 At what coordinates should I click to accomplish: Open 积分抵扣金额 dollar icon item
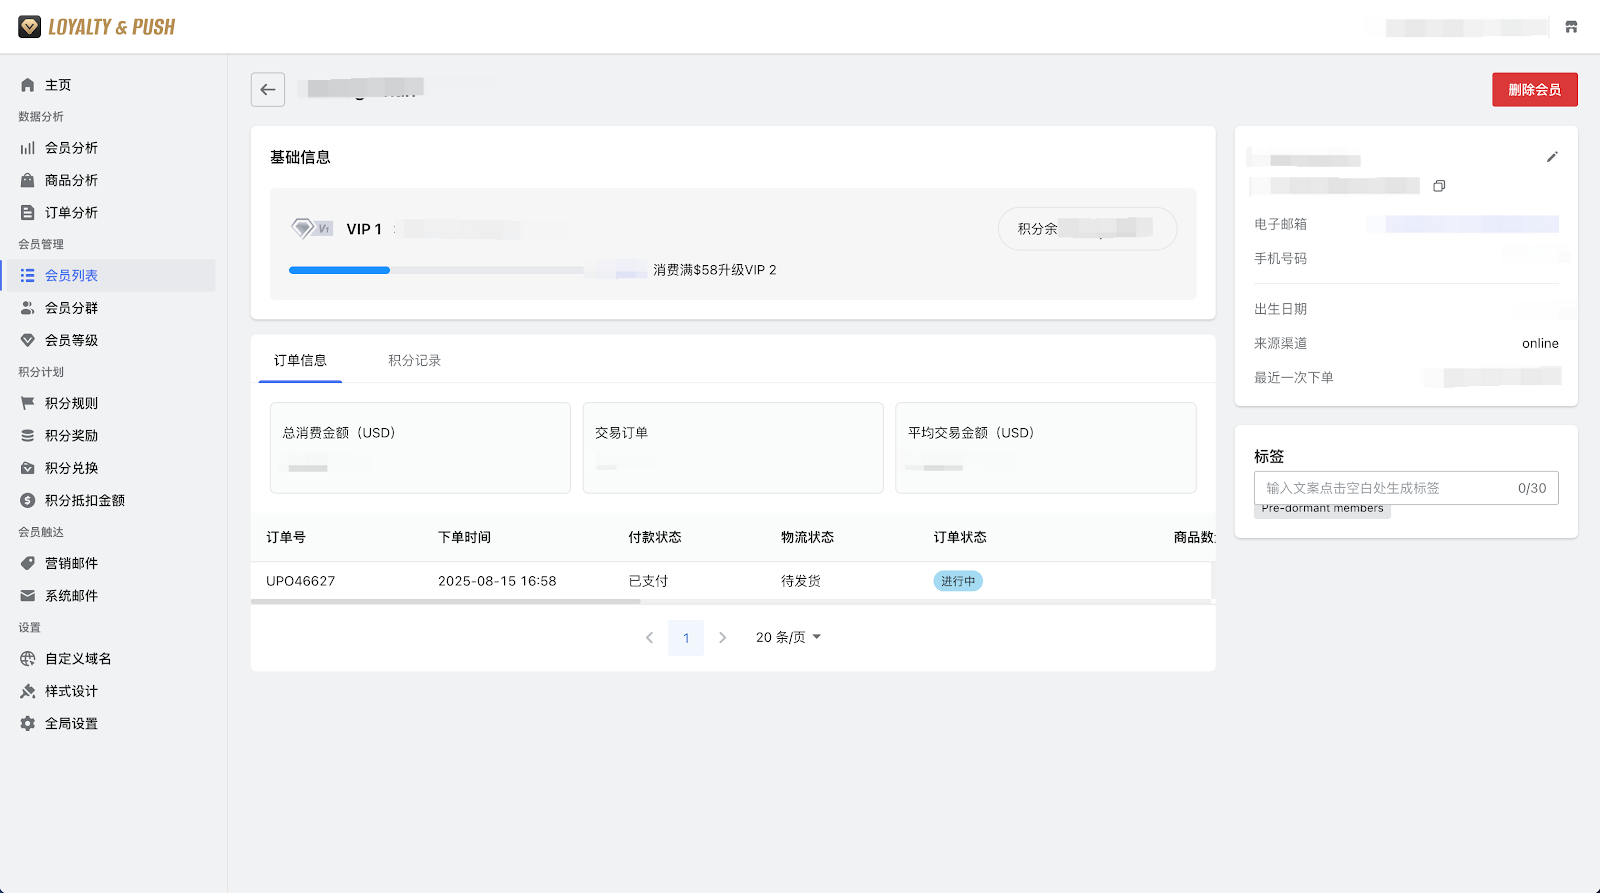(28, 500)
